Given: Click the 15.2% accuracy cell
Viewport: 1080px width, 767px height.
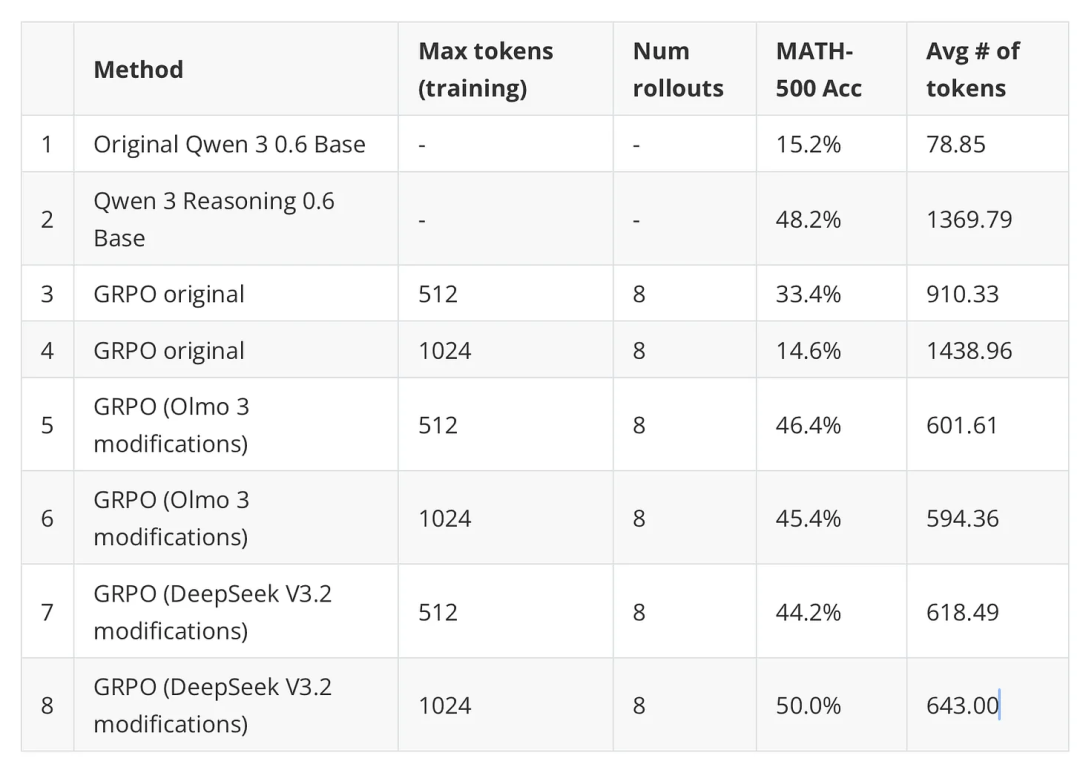Looking at the screenshot, I should [x=808, y=144].
